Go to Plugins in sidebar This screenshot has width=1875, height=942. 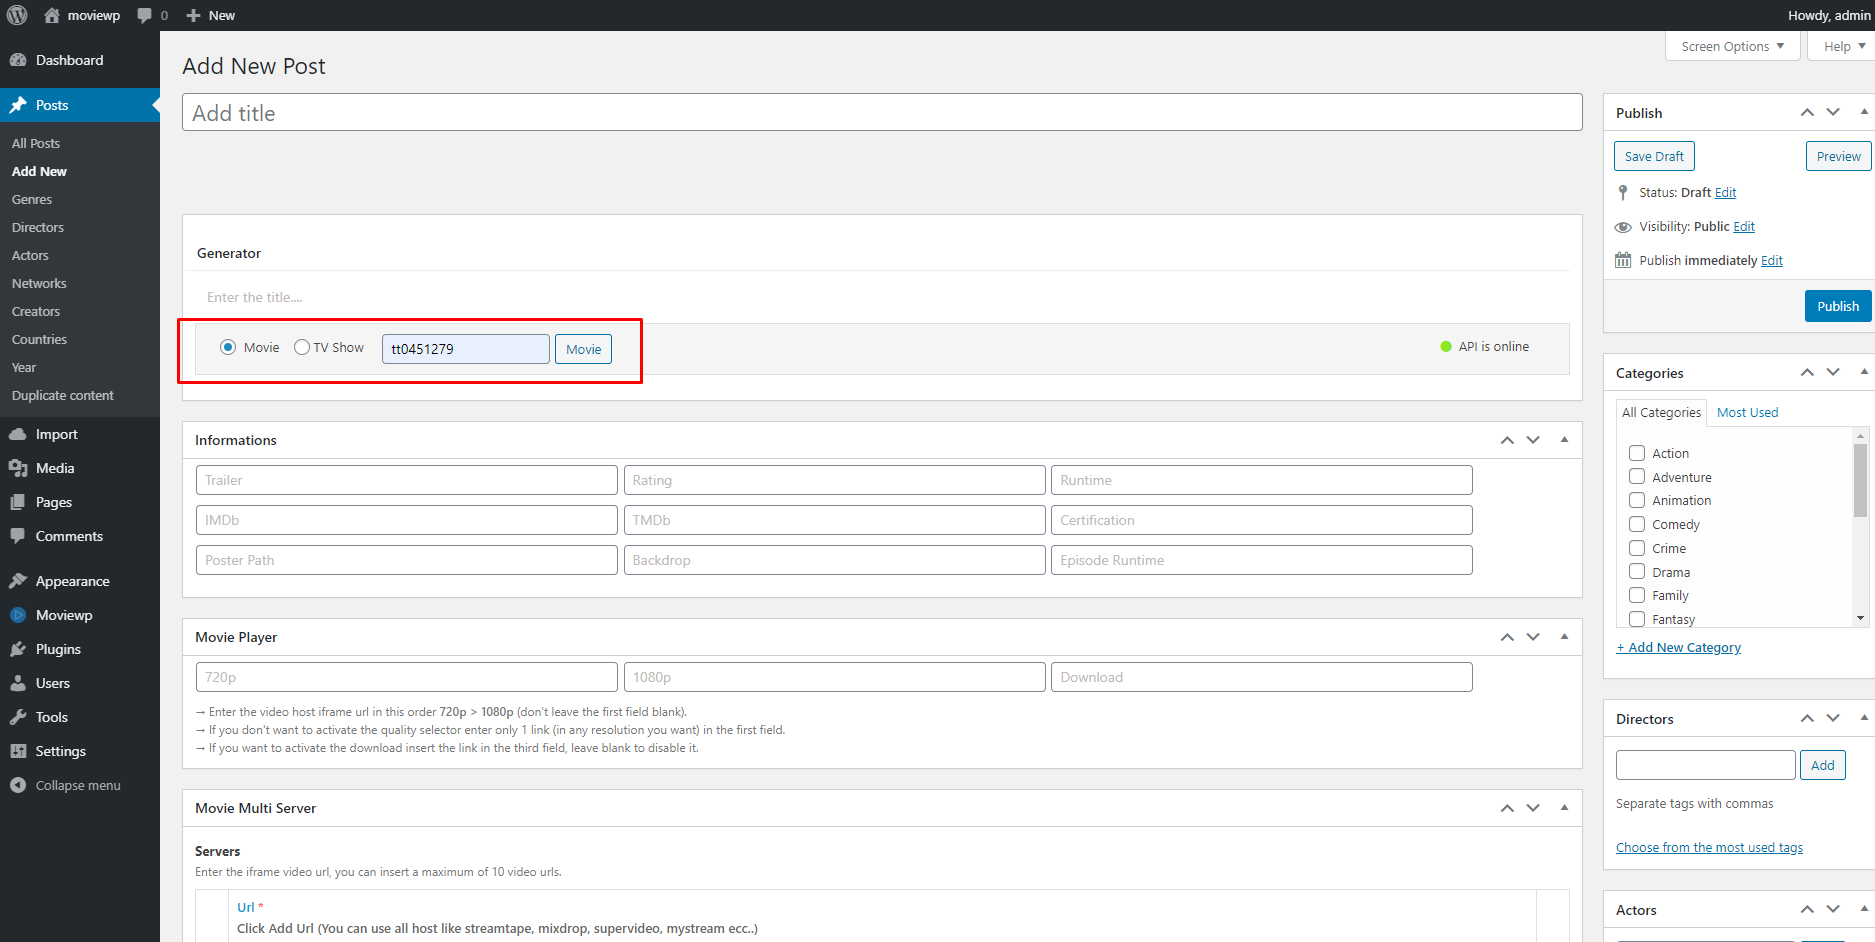(x=58, y=649)
